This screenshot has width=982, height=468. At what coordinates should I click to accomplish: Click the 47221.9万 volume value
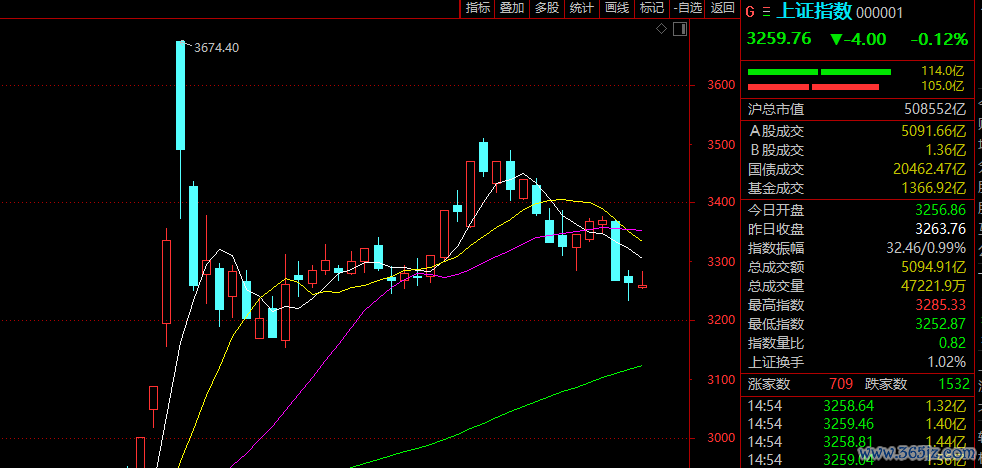933,286
